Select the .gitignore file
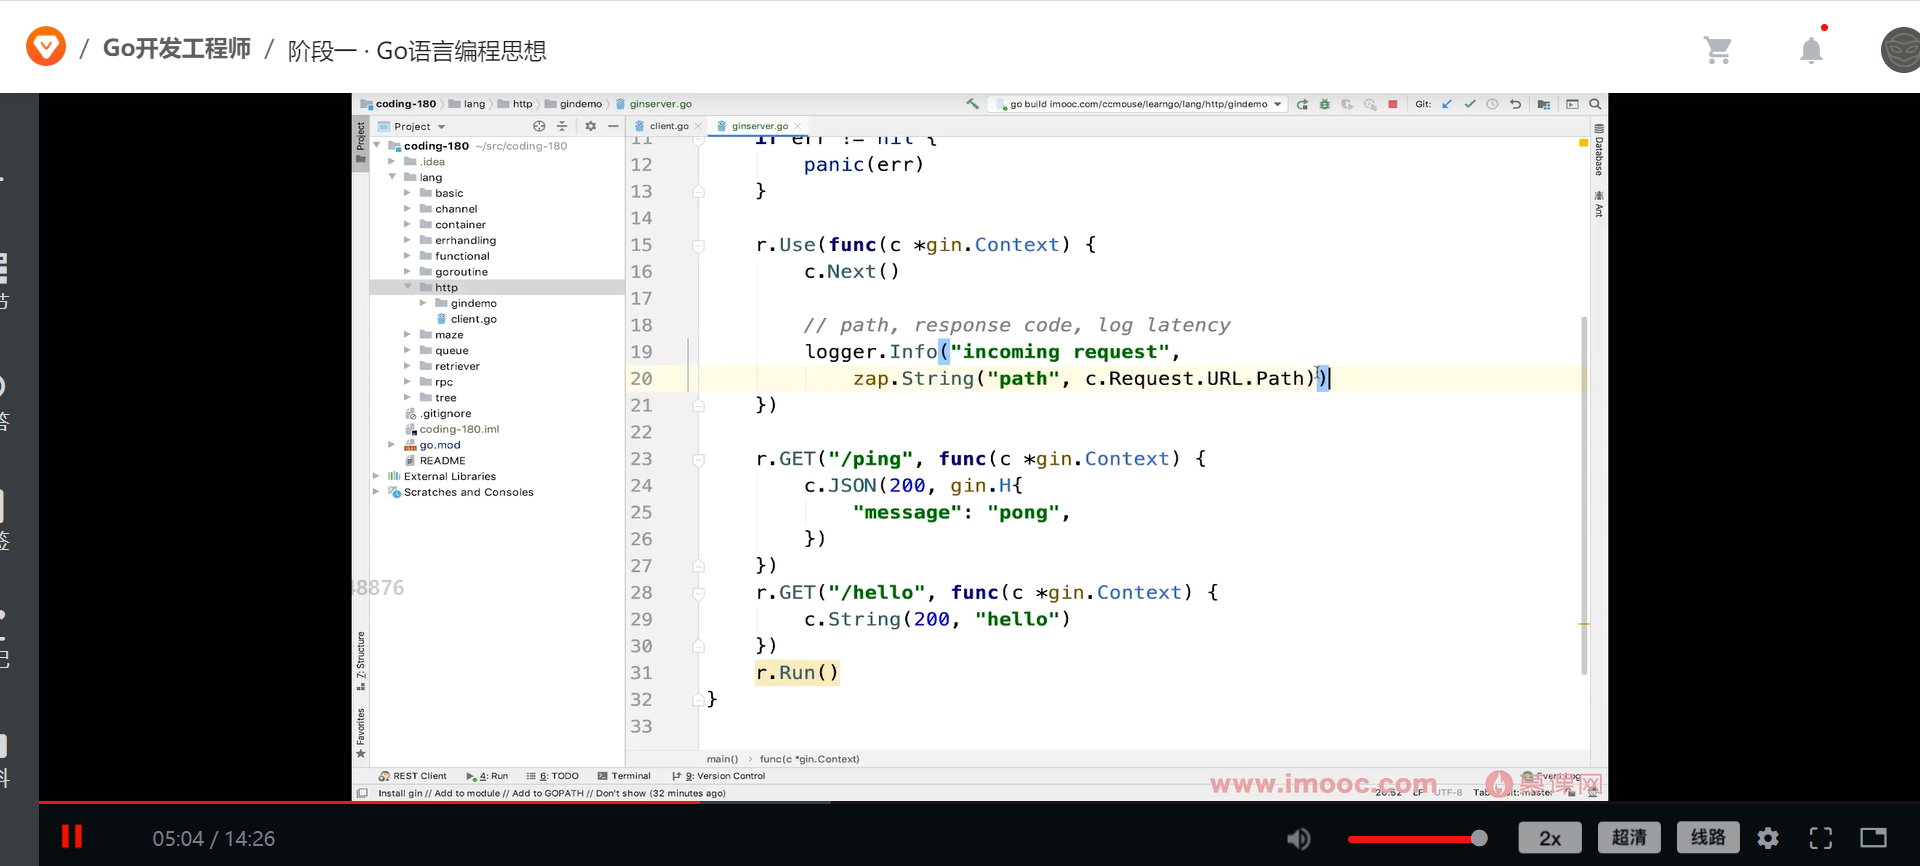This screenshot has height=866, width=1920. click(x=445, y=413)
